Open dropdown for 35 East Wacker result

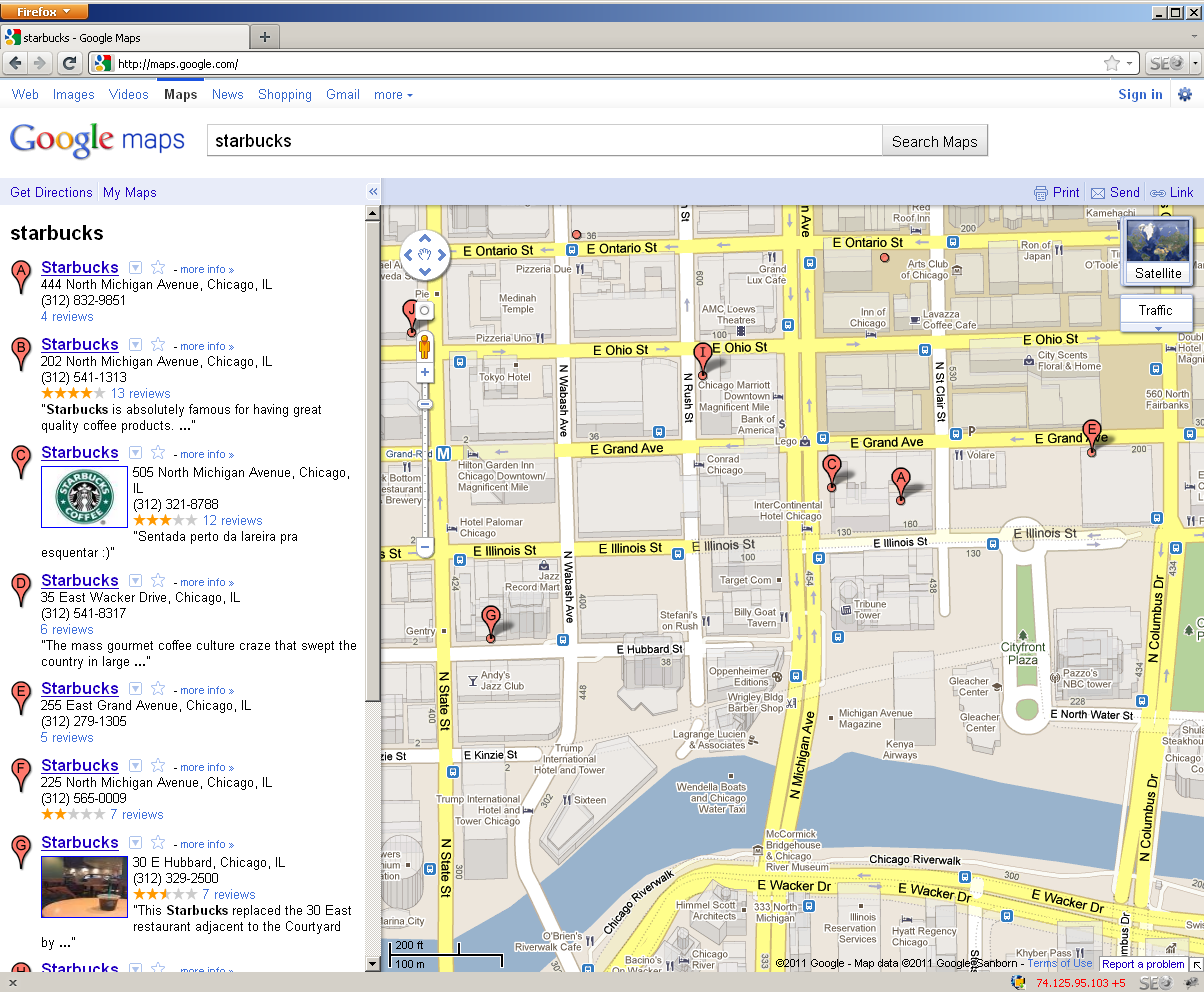(135, 581)
